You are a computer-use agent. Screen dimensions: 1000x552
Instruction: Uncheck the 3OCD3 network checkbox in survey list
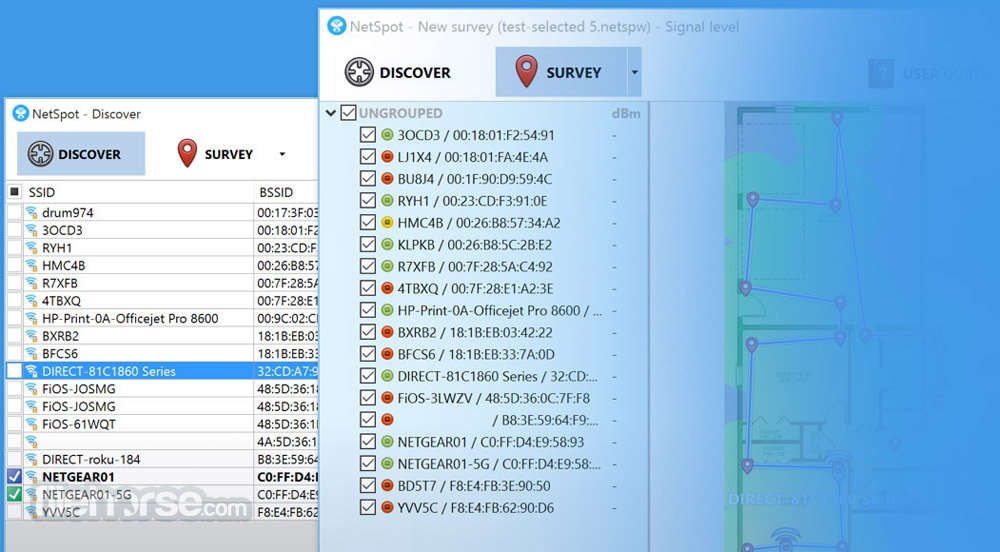tap(367, 134)
